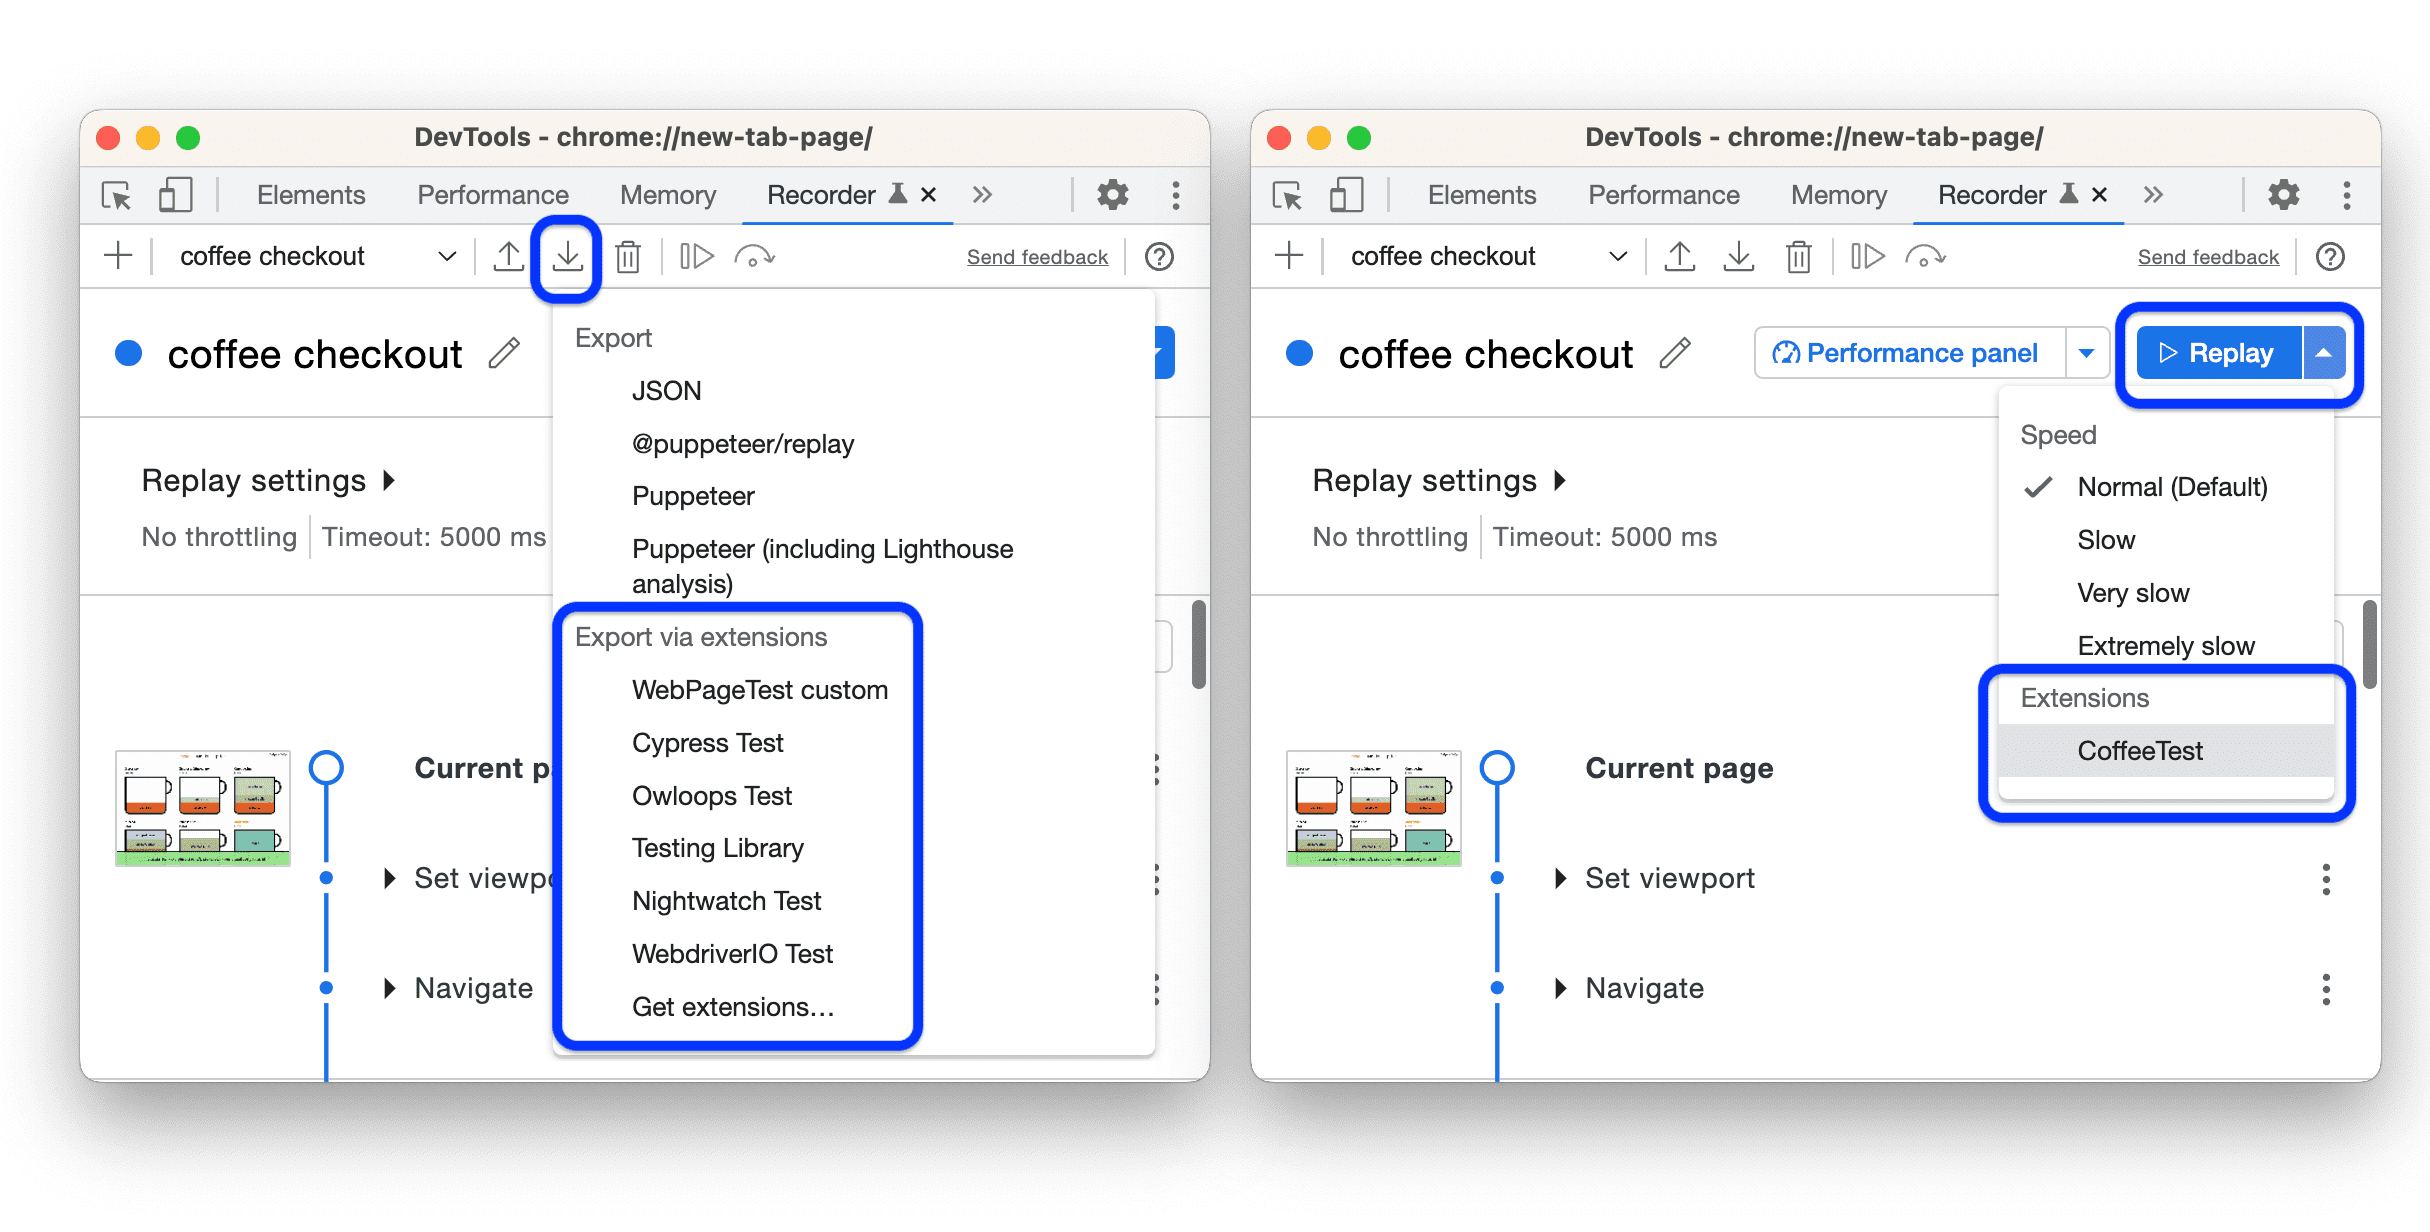Select CoffeeTest extension for replay
Image resolution: width=2430 pixels, height=1232 pixels.
[2141, 750]
